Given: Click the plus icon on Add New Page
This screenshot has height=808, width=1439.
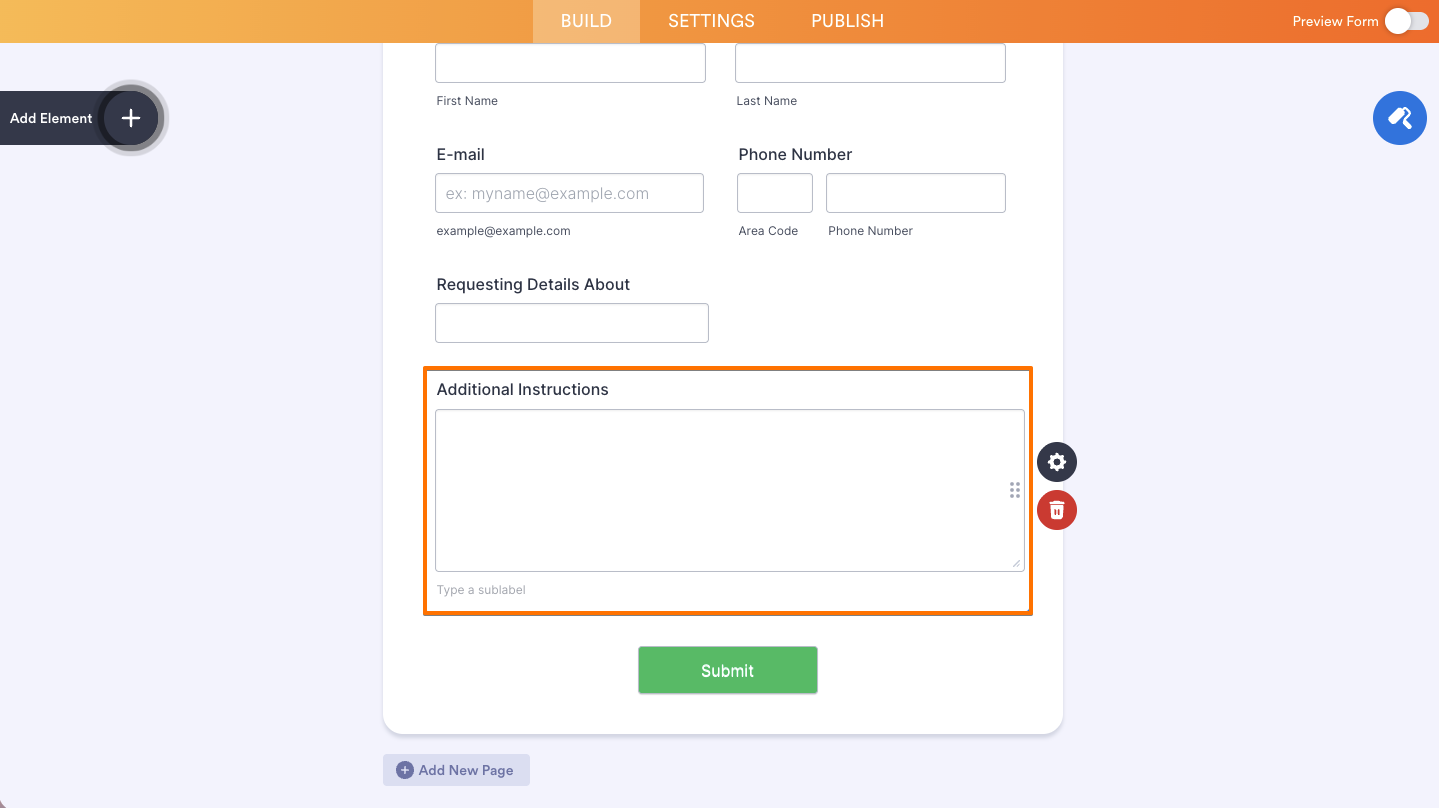Looking at the screenshot, I should pyautogui.click(x=403, y=769).
